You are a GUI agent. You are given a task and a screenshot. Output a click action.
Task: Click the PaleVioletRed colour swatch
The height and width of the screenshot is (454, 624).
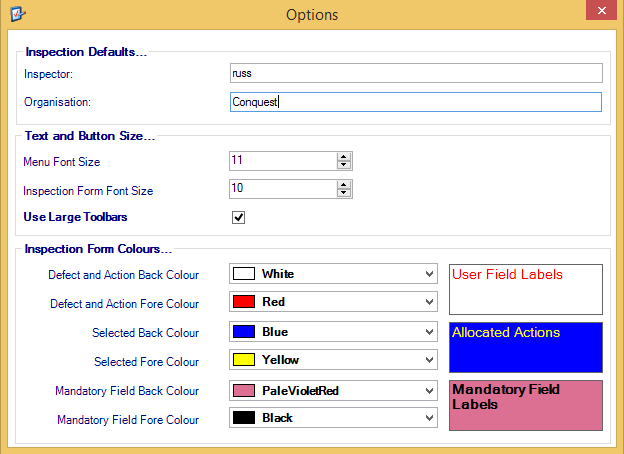pos(244,390)
